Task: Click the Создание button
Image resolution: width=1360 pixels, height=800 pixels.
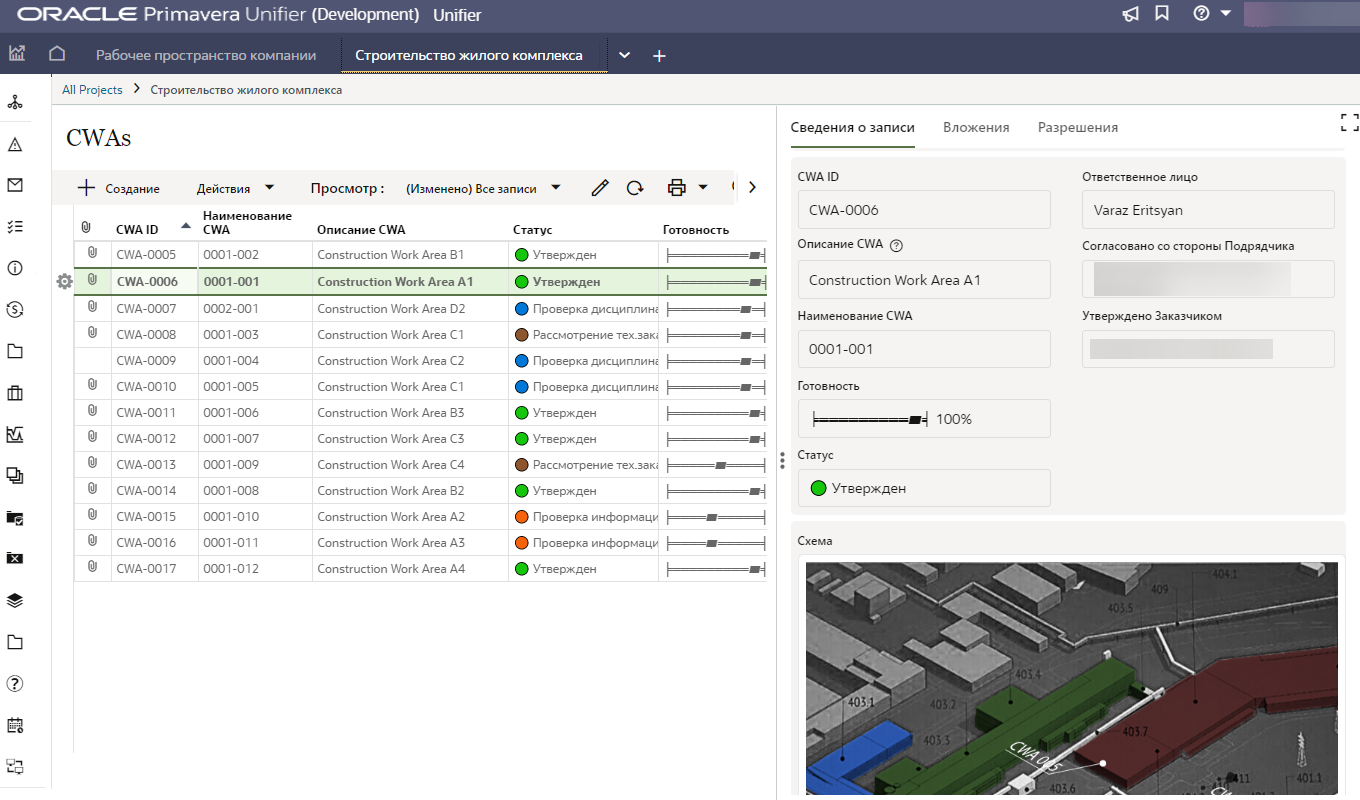Action: (x=119, y=188)
